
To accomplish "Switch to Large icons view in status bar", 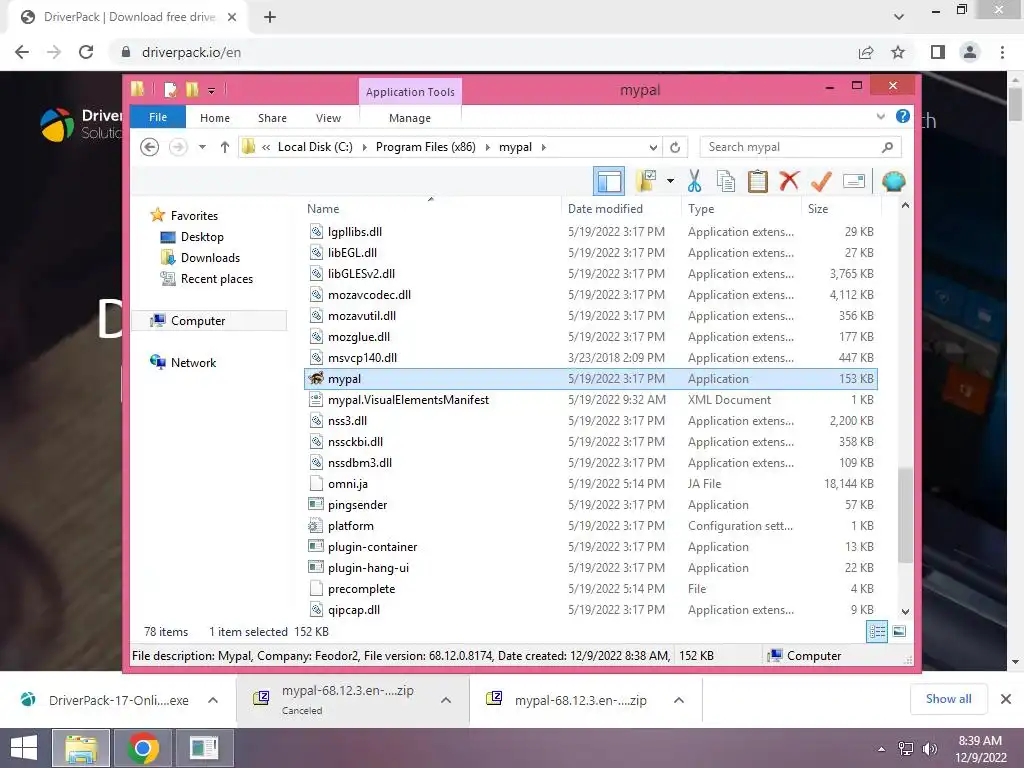I will pos(899,632).
